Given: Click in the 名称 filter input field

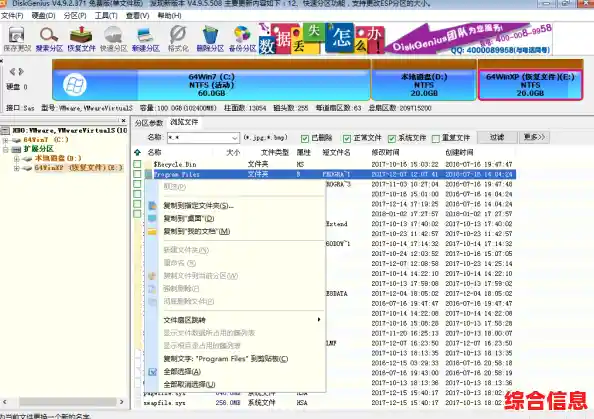Looking at the screenshot, I should 199,138.
